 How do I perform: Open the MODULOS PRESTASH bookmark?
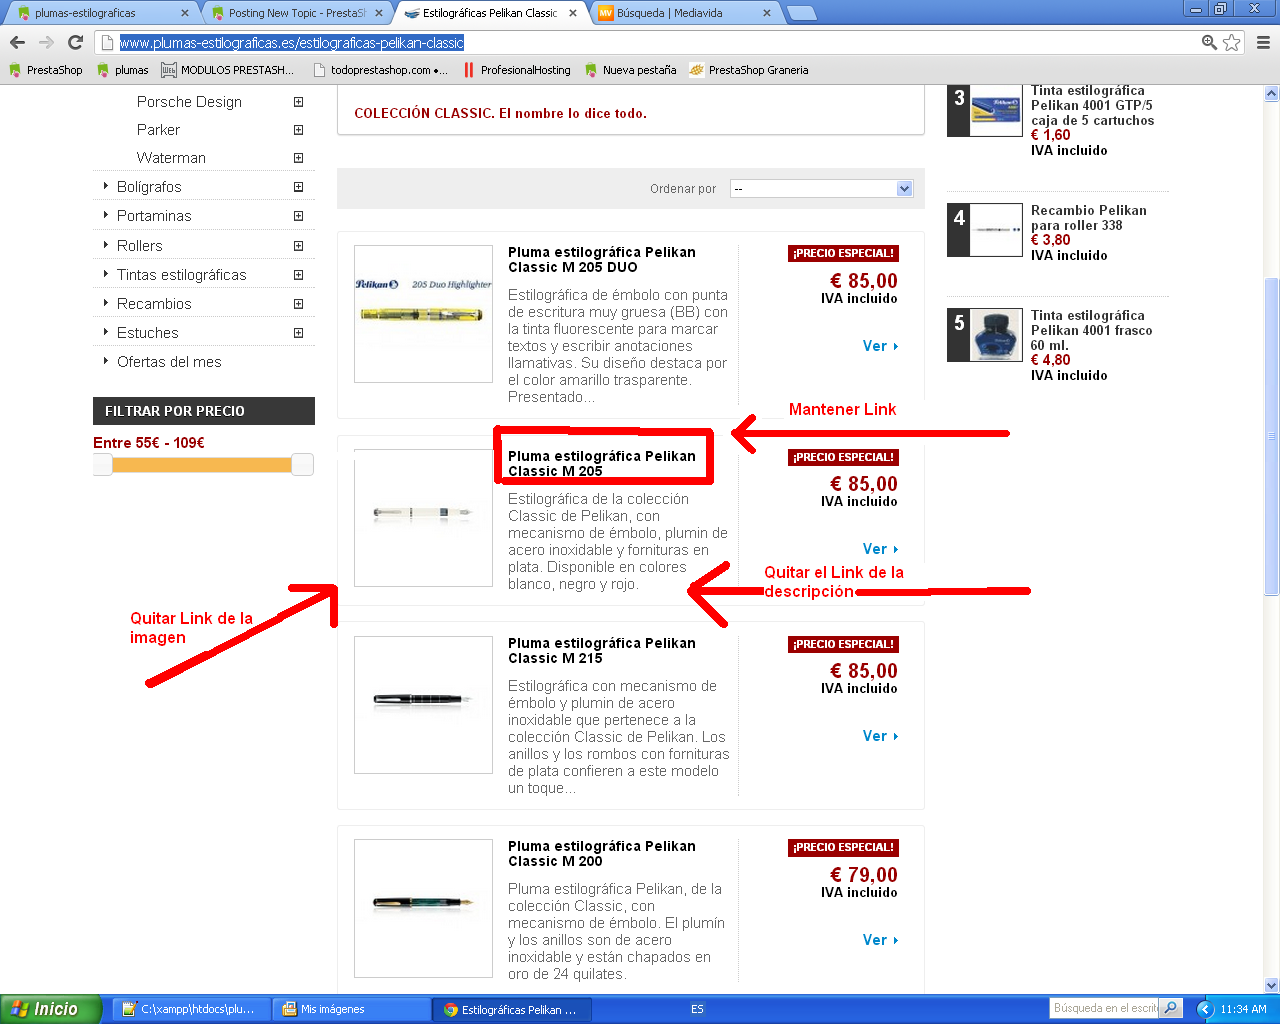pyautogui.click(x=228, y=70)
